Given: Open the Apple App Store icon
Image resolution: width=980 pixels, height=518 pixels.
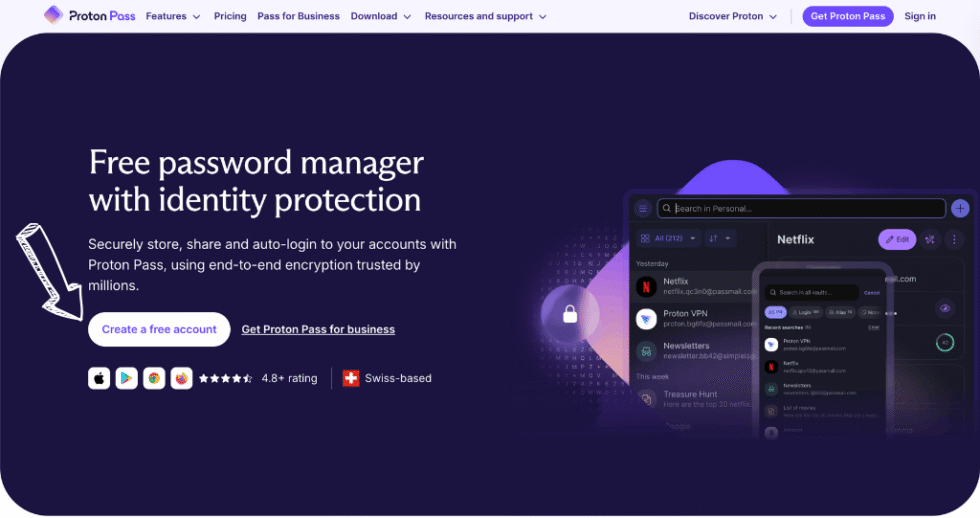Looking at the screenshot, I should [x=99, y=378].
